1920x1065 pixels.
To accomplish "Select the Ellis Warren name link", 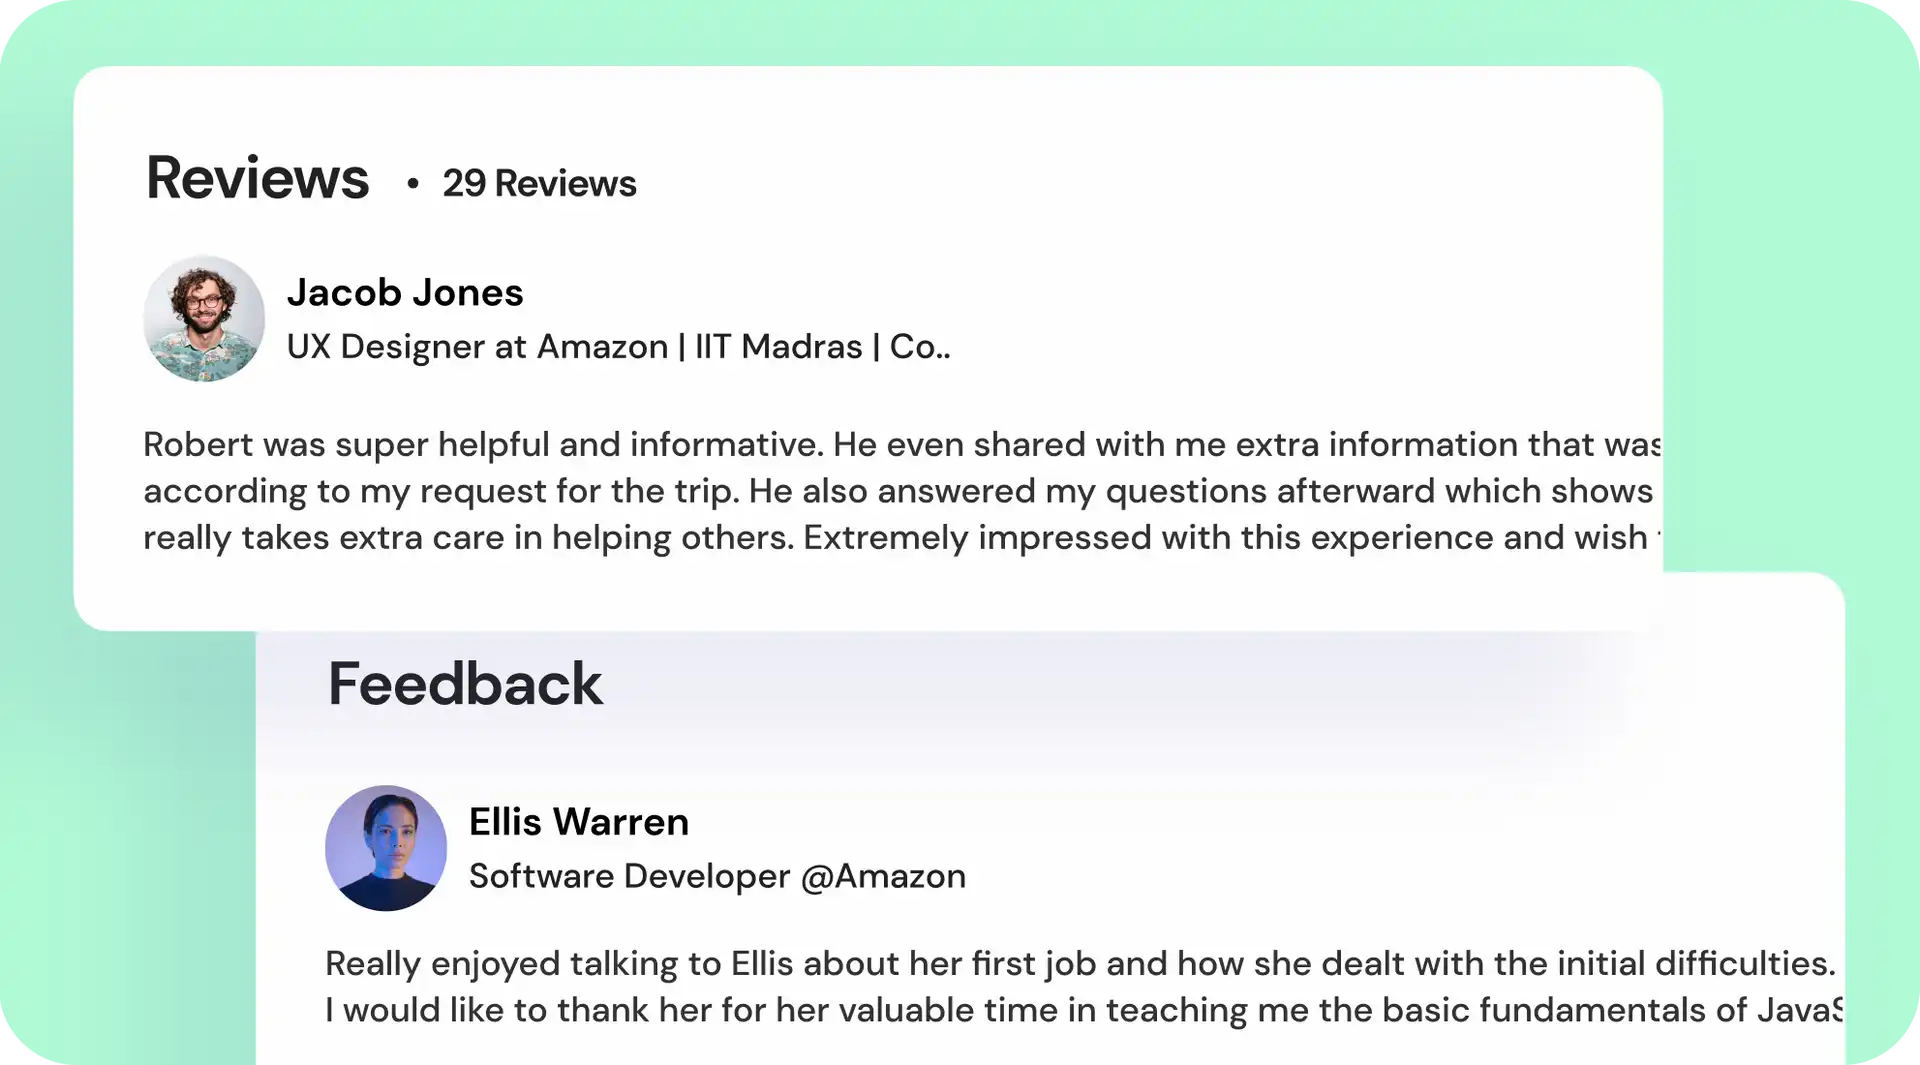I will [579, 822].
